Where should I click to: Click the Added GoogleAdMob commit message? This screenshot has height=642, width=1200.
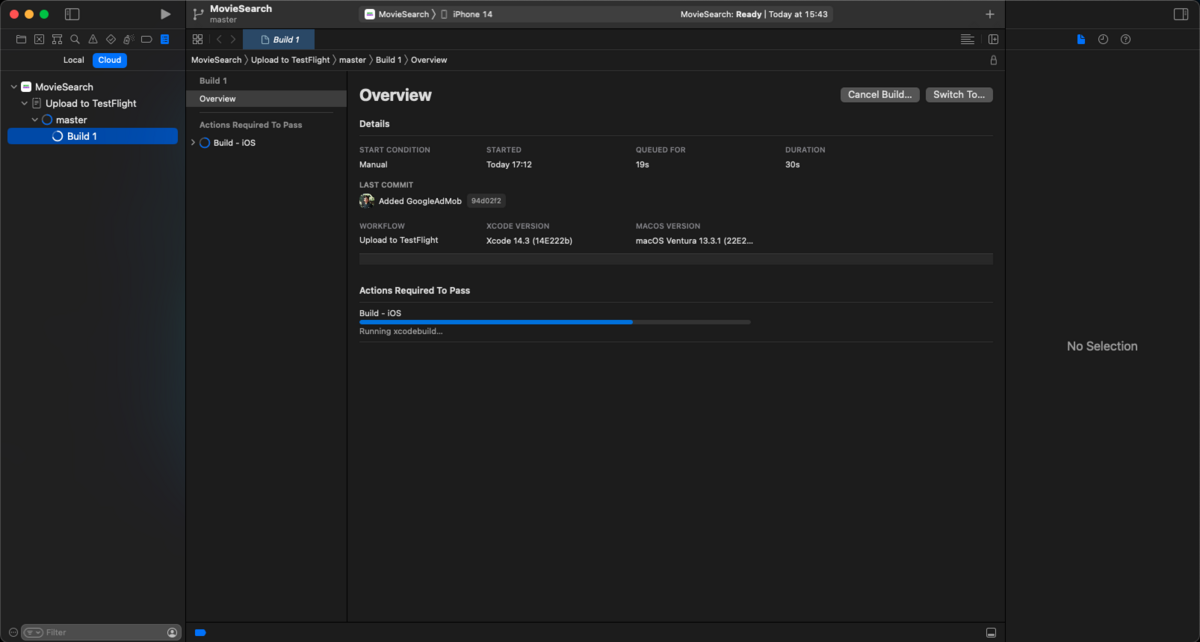click(420, 201)
